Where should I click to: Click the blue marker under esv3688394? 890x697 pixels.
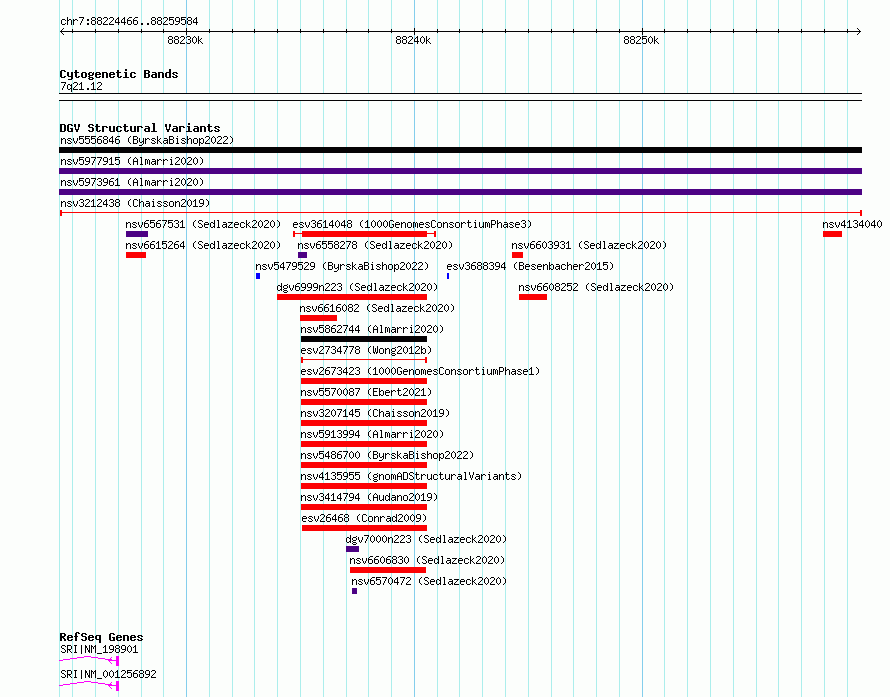coord(448,276)
